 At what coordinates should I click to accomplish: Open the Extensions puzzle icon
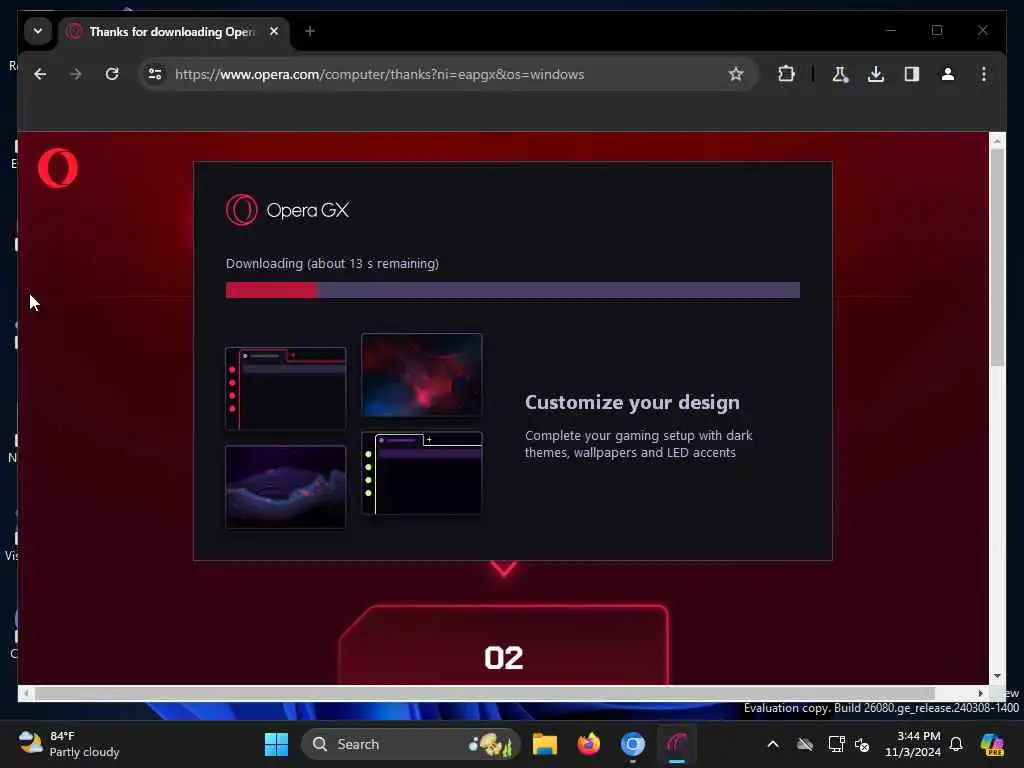pyautogui.click(x=786, y=74)
